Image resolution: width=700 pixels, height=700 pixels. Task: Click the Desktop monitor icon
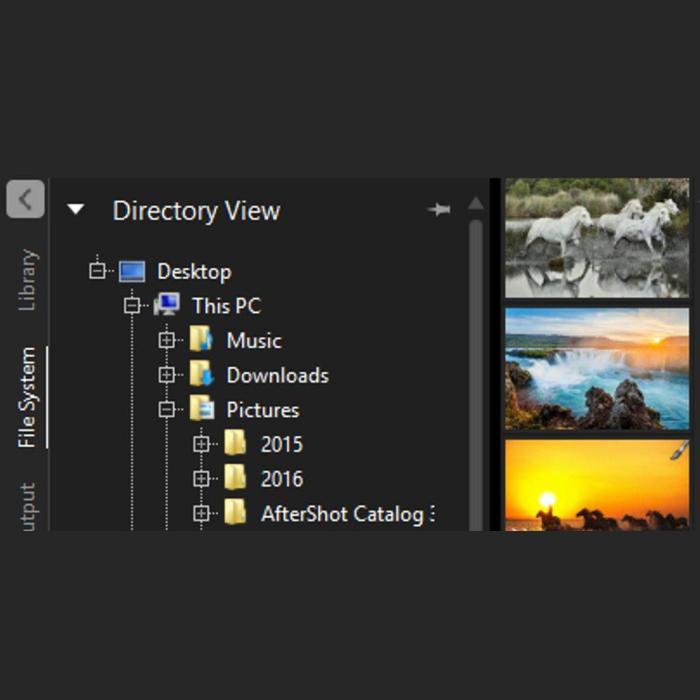pos(132,271)
